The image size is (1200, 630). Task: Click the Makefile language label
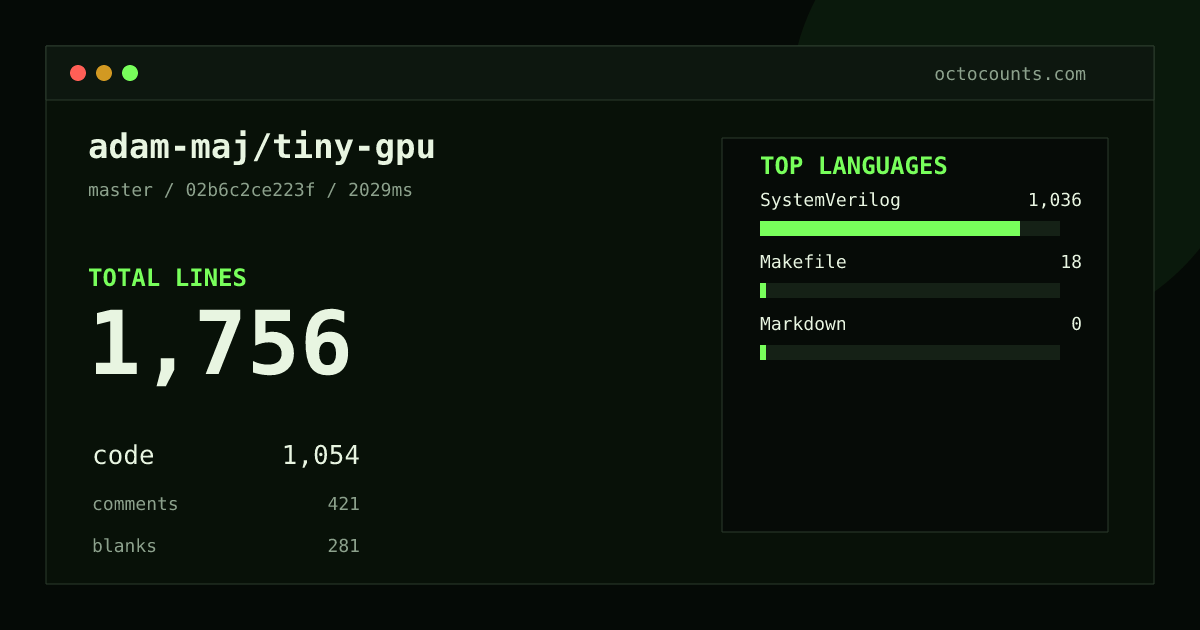pos(803,262)
